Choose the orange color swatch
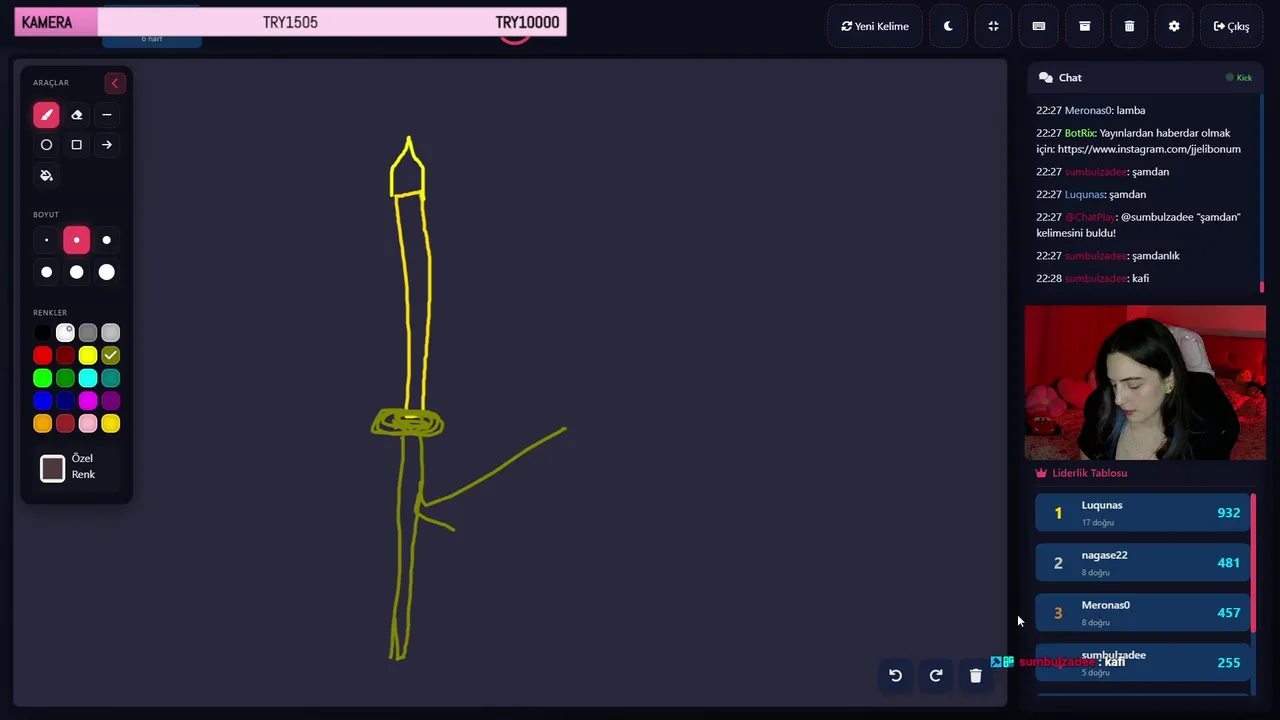1280x720 pixels. point(42,424)
